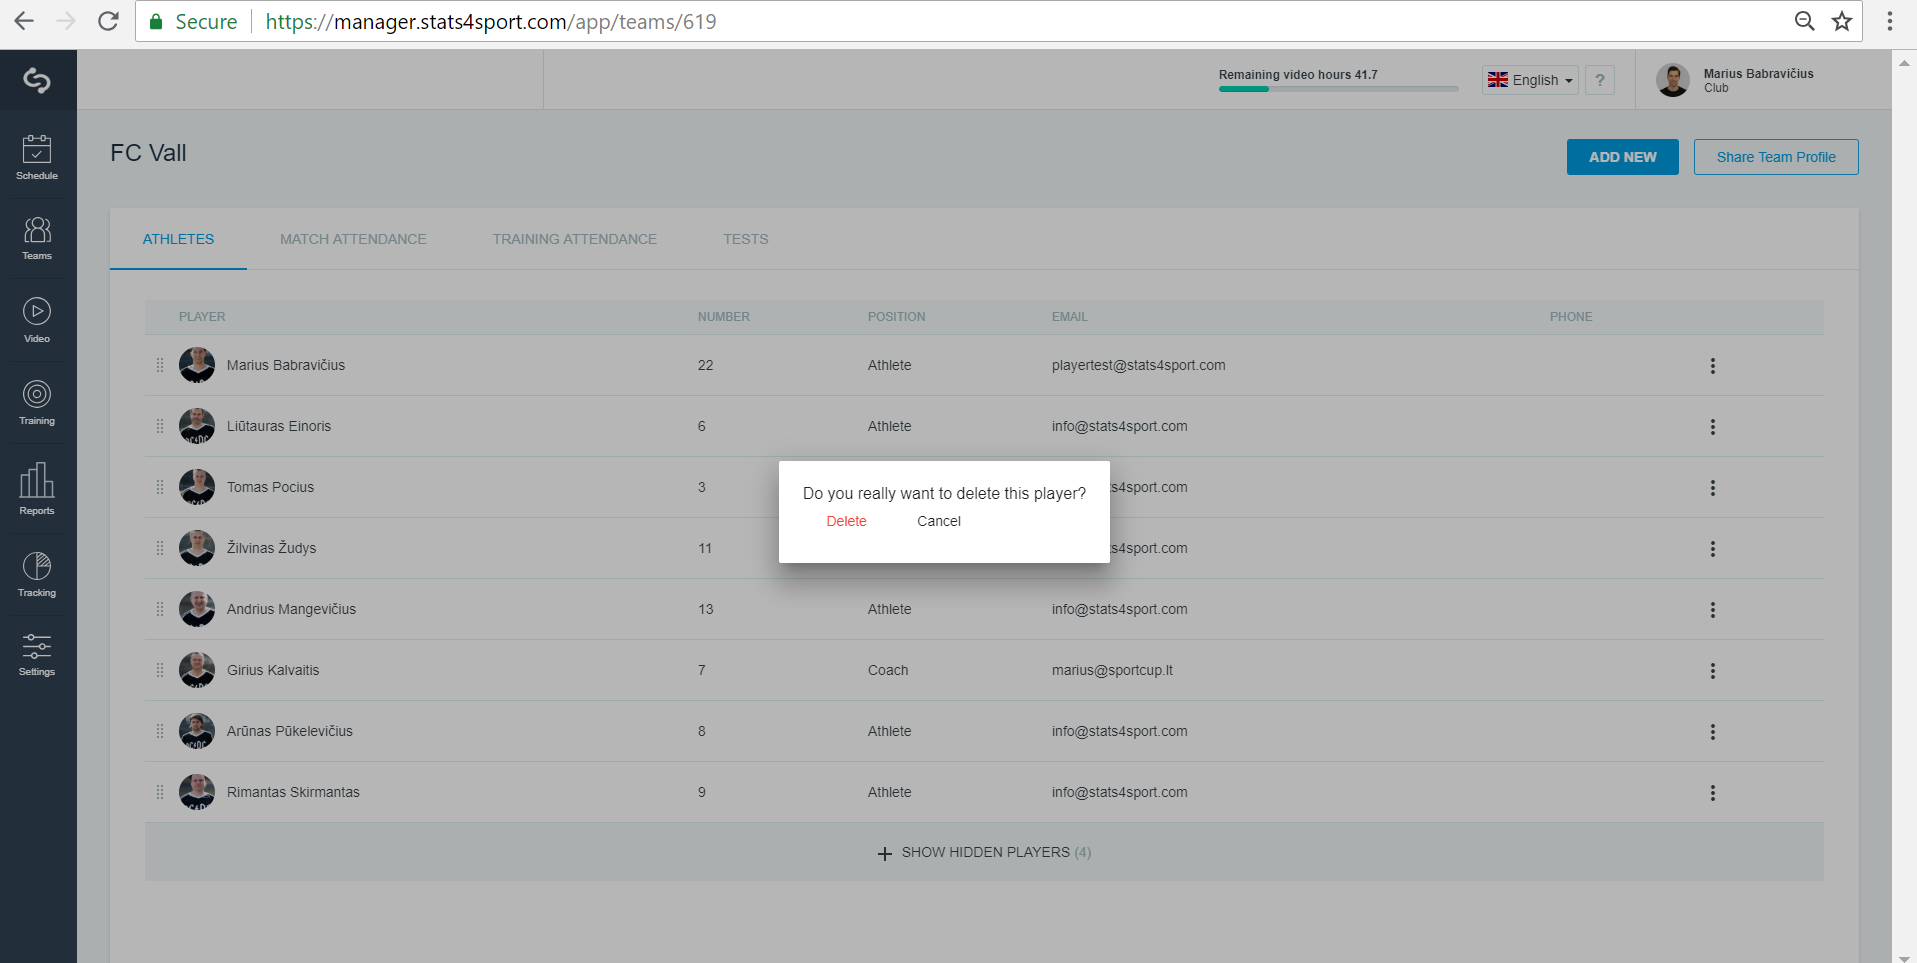Image resolution: width=1917 pixels, height=963 pixels.
Task: Click the help question mark button
Action: click(x=1600, y=80)
